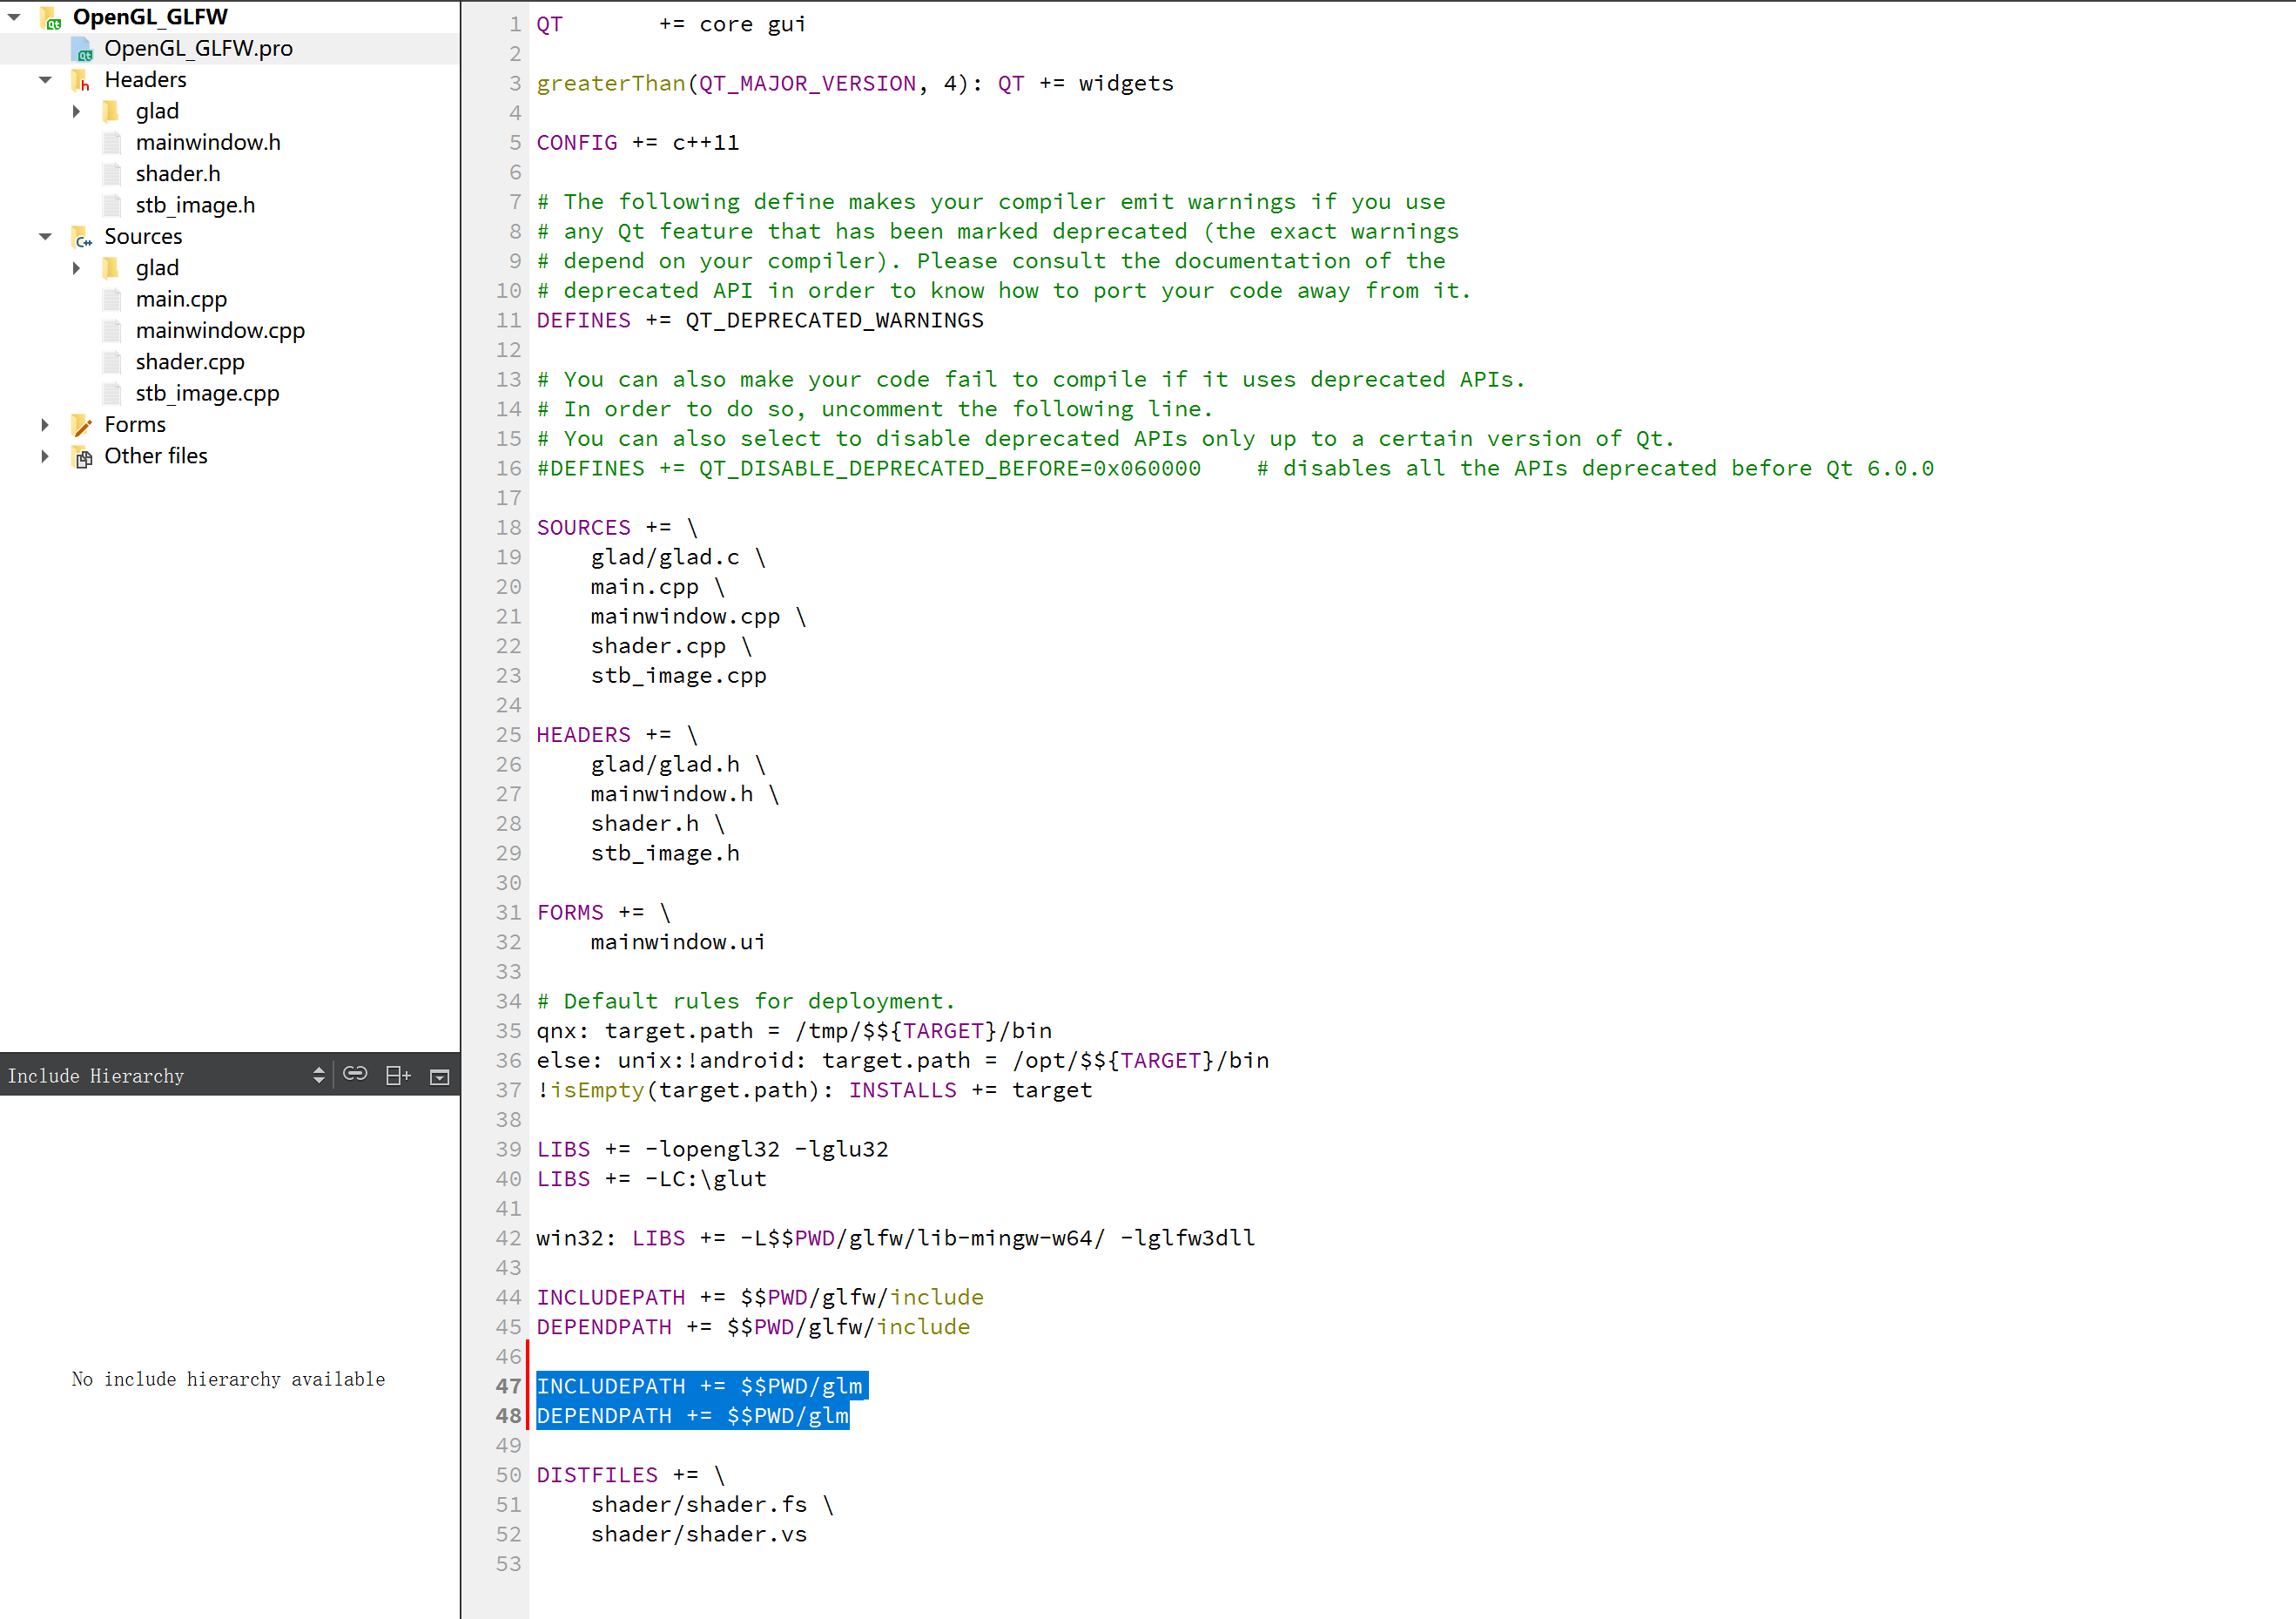Close the Include Hierarchy pane
Viewport: 2296px width, 1619px height.
[440, 1076]
